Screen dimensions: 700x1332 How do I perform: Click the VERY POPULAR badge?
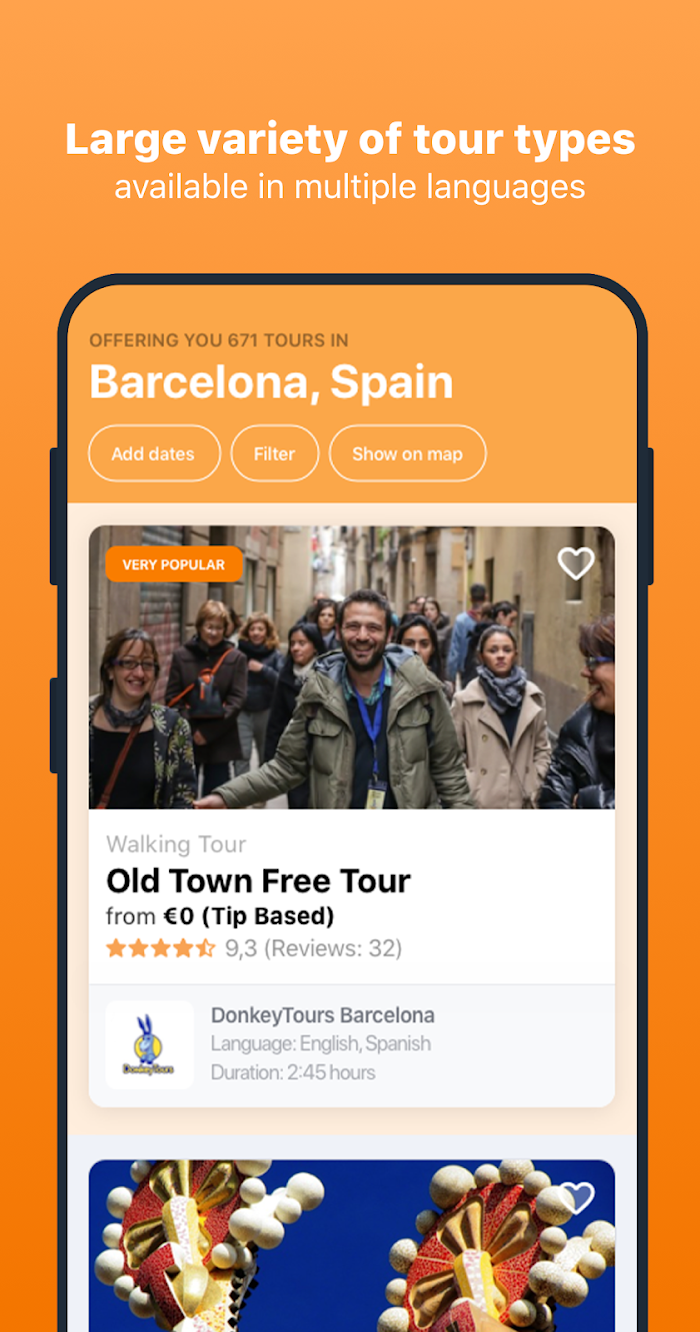(174, 565)
